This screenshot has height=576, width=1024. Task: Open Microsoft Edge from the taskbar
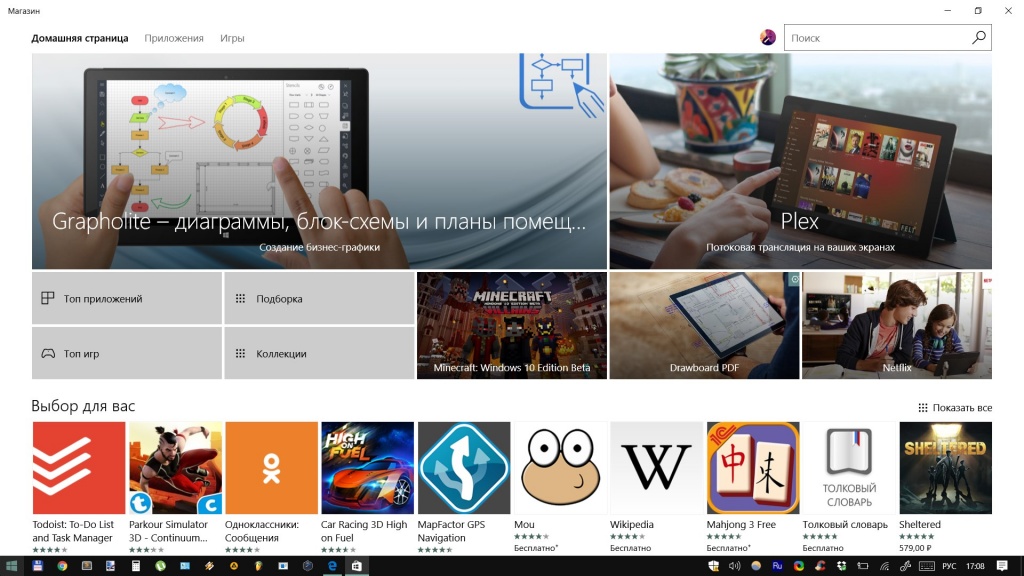332,566
